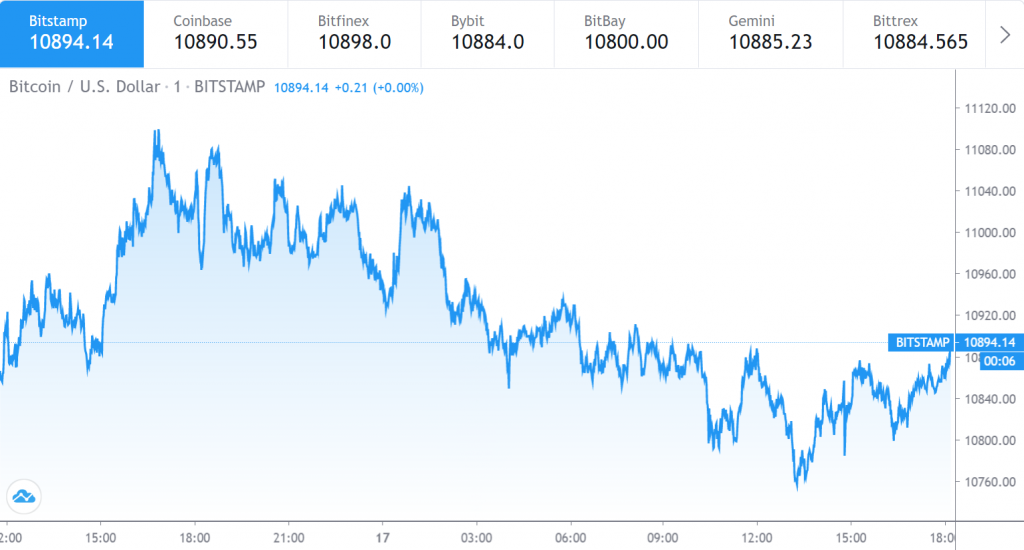Image resolution: width=1024 pixels, height=550 pixels.
Task: Click the 10760.00 price scale label
Action: [x=986, y=482]
